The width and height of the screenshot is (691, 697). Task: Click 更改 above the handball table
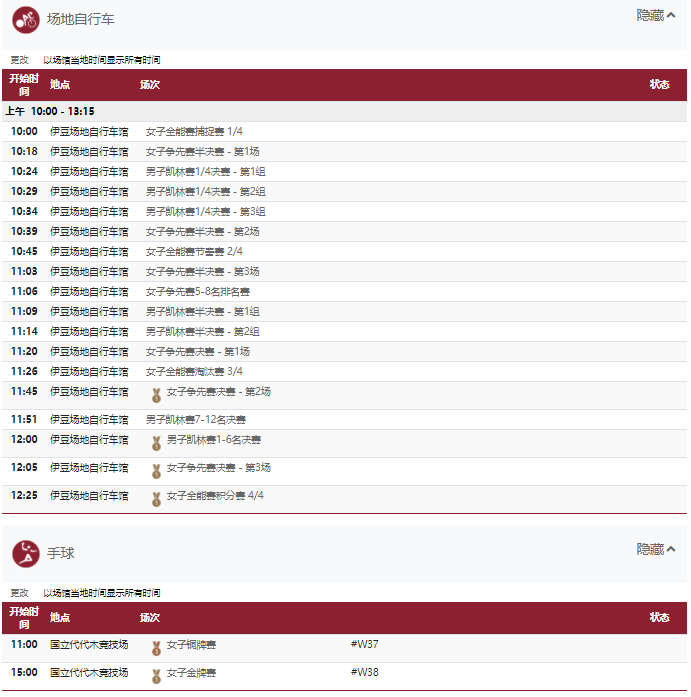tap(20, 593)
